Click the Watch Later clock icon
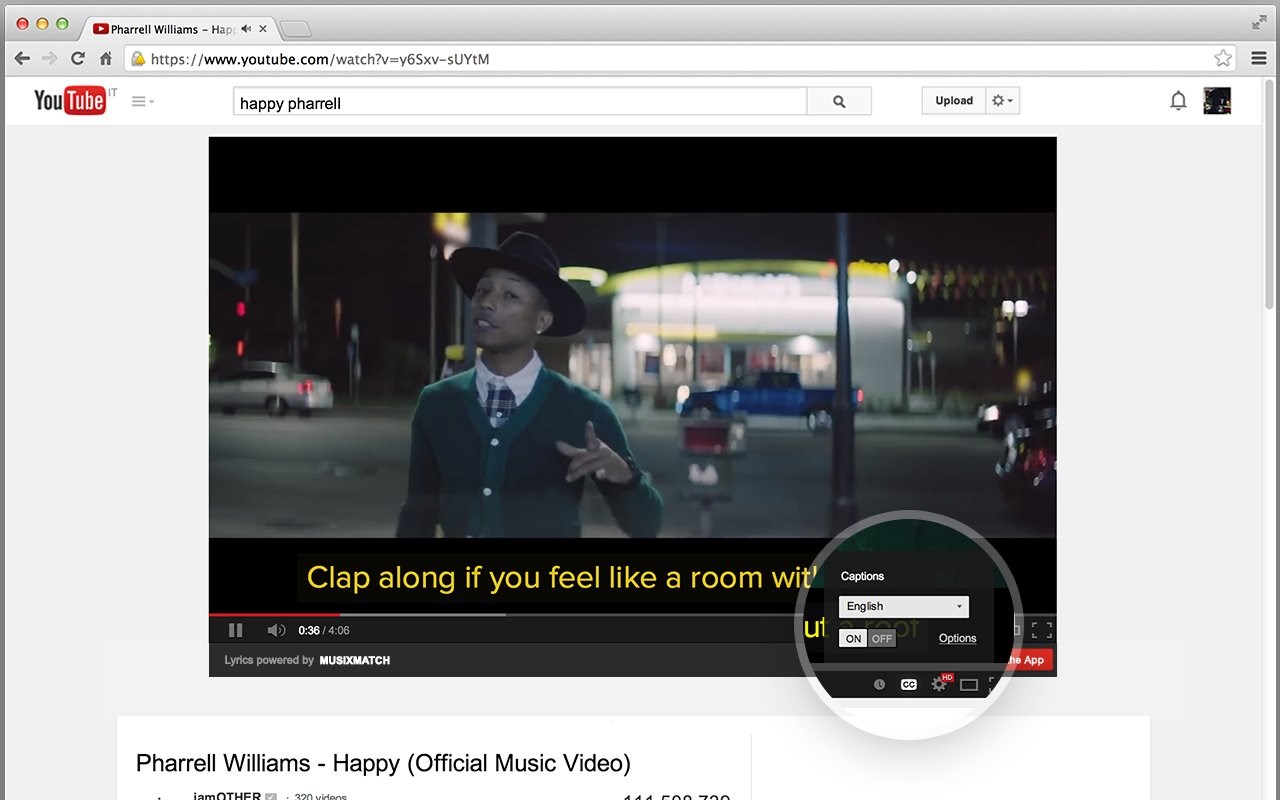 pos(879,685)
